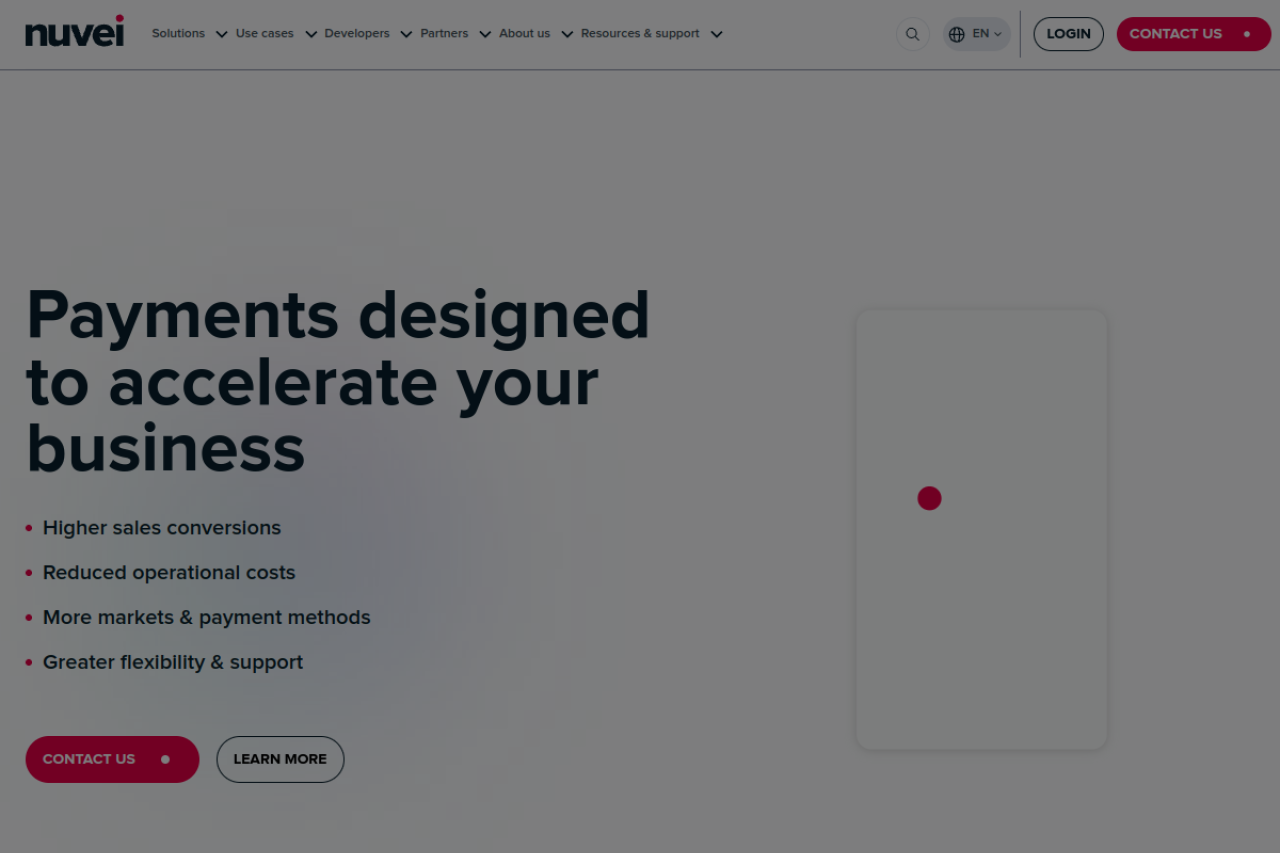Image resolution: width=1280 pixels, height=853 pixels.
Task: Open the Resources & support menu
Action: pos(640,33)
